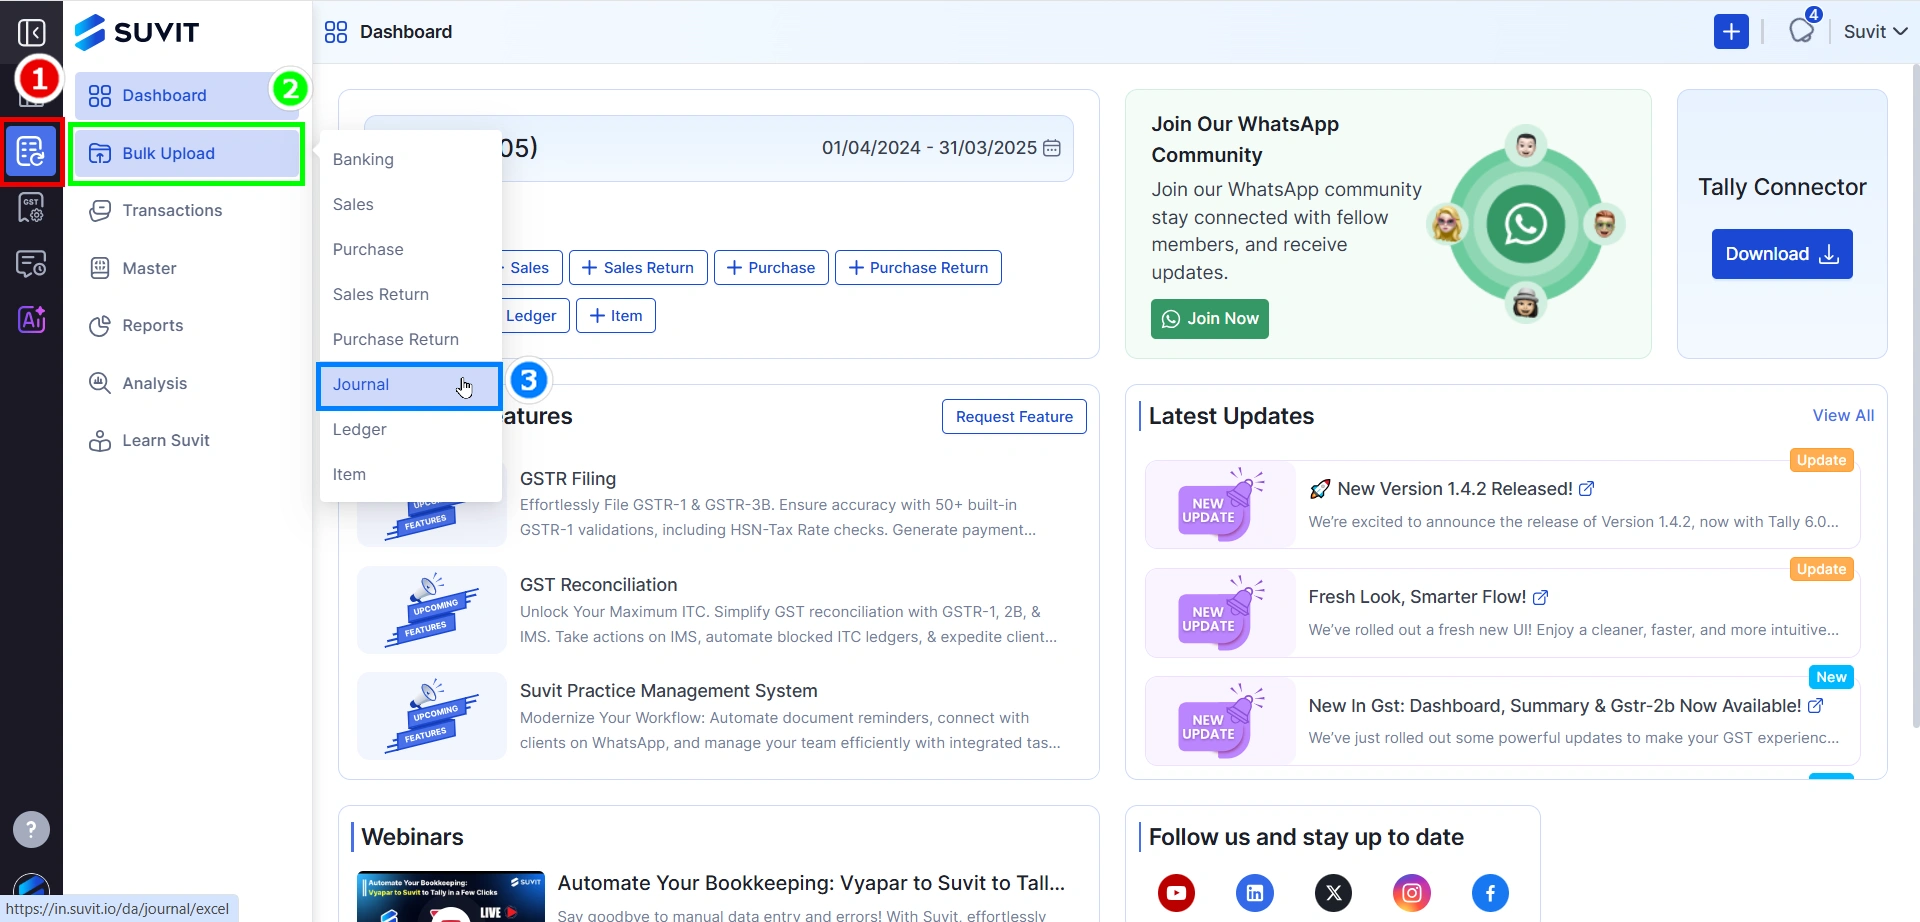Select Bulk Upload in sidebar
Image resolution: width=1920 pixels, height=922 pixels.
185,153
